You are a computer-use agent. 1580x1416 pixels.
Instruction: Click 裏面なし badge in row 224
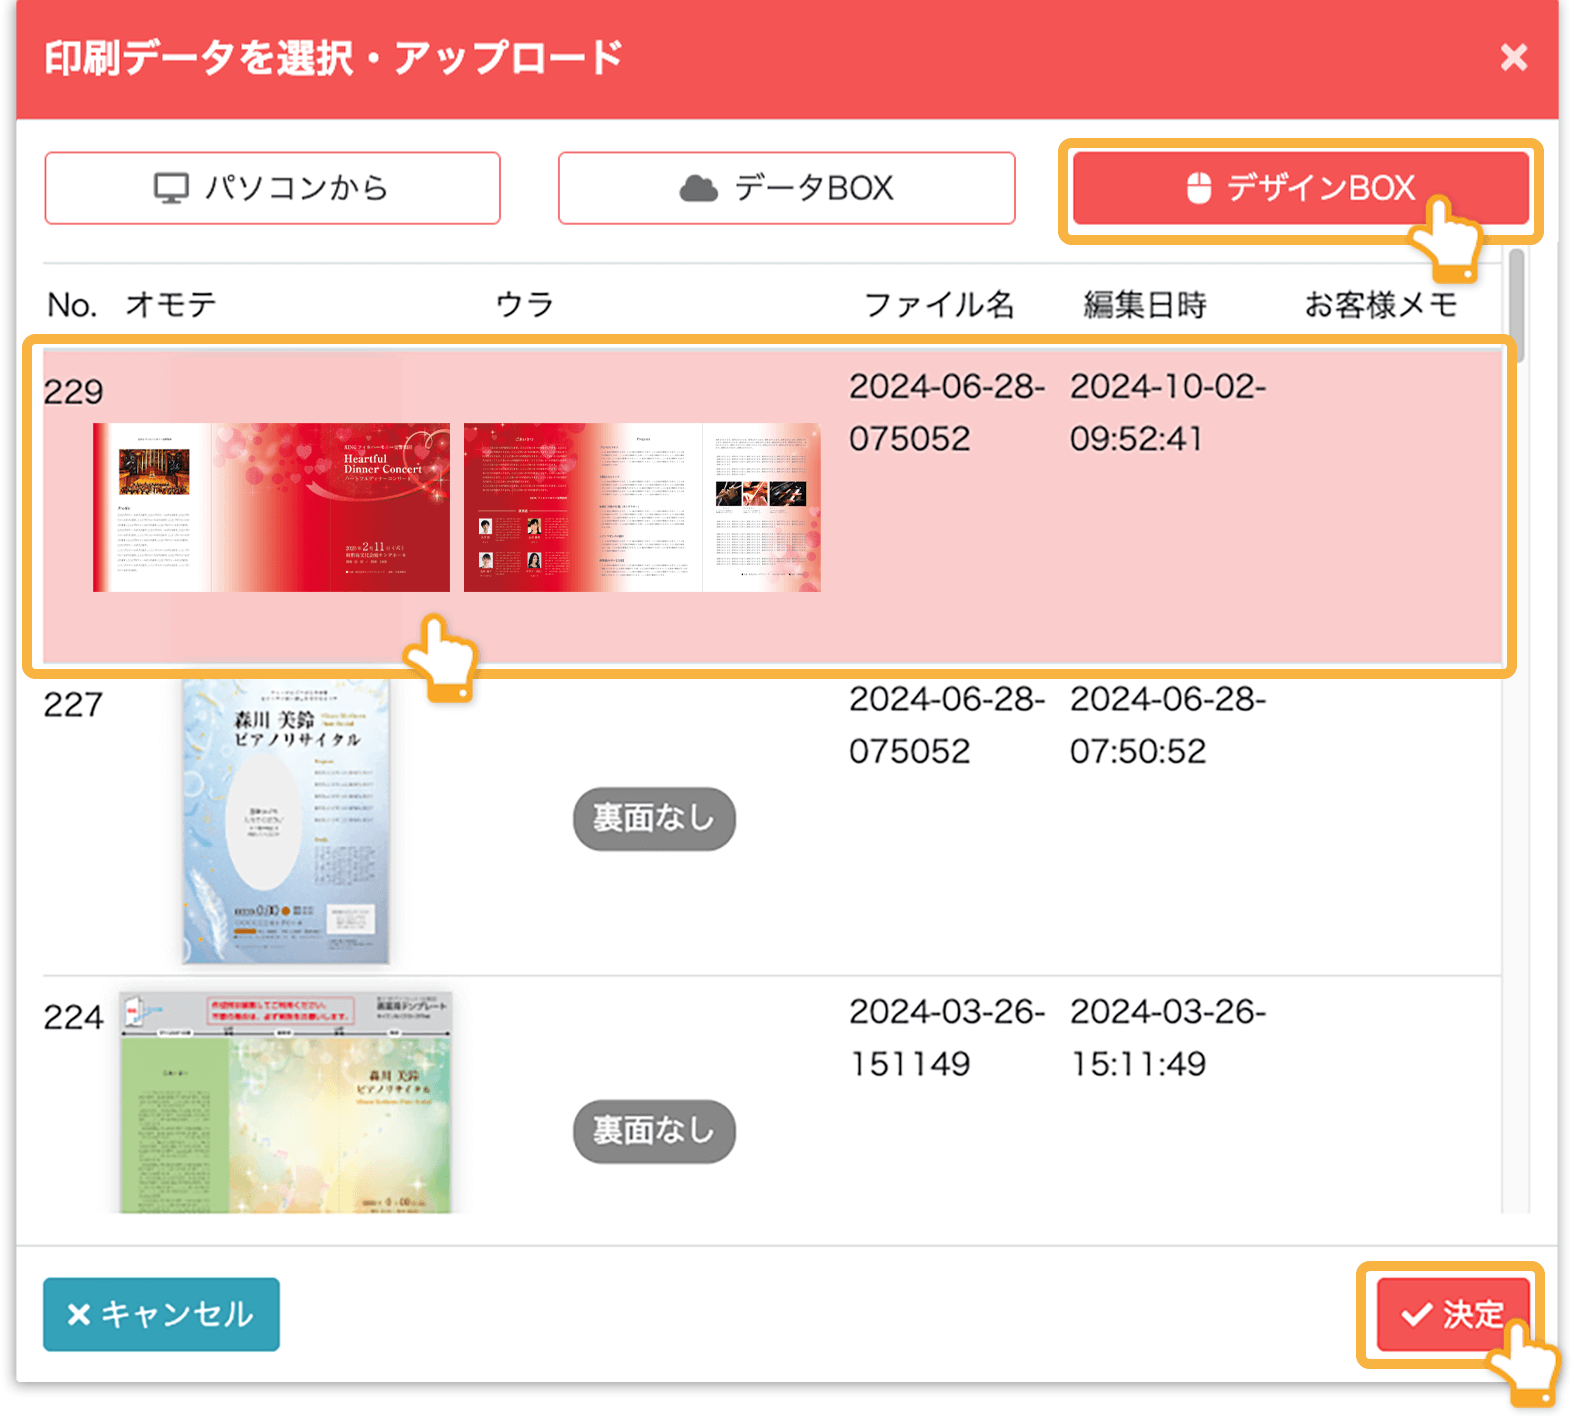pos(654,1131)
